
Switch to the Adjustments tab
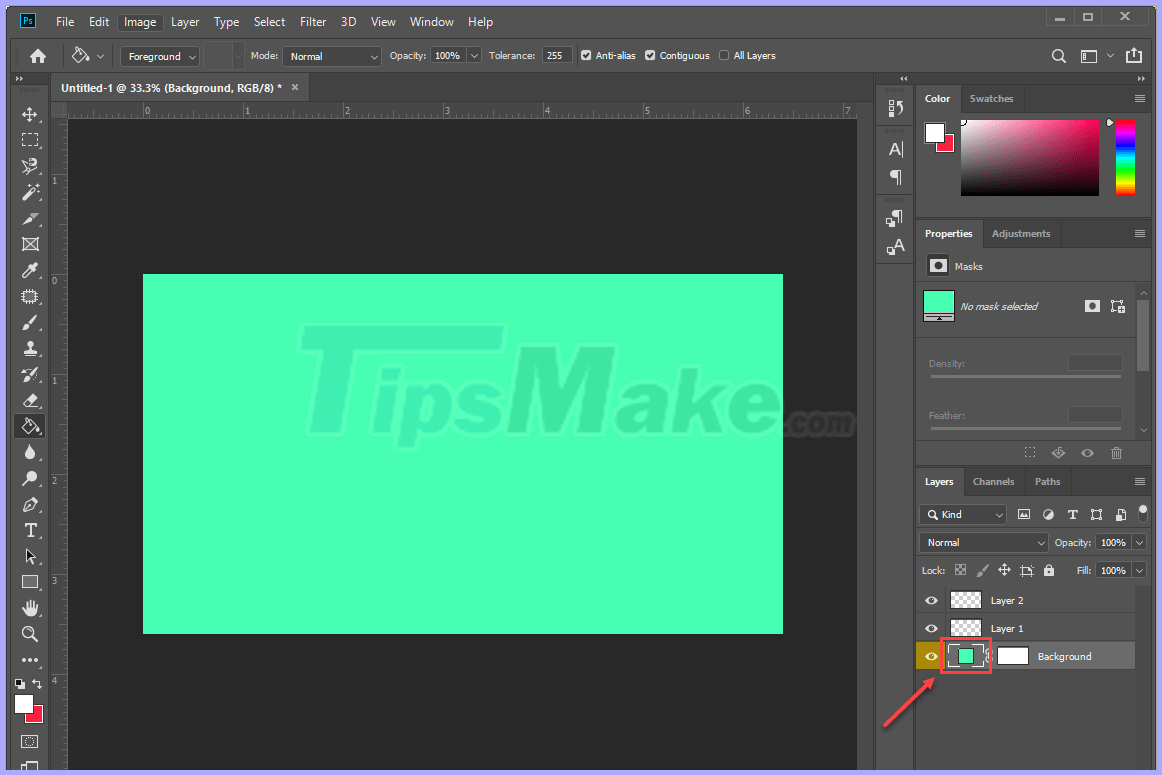pyautogui.click(x=1020, y=233)
